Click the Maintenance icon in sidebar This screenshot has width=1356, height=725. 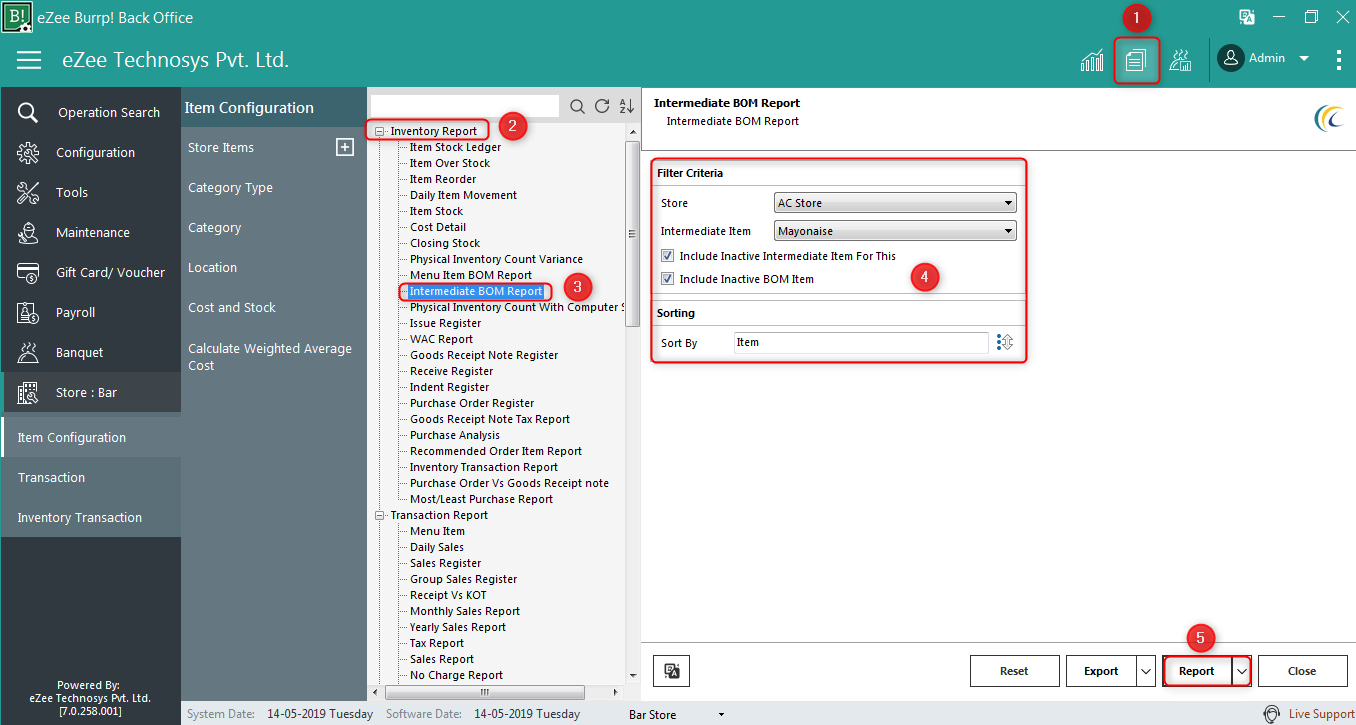[x=28, y=232]
